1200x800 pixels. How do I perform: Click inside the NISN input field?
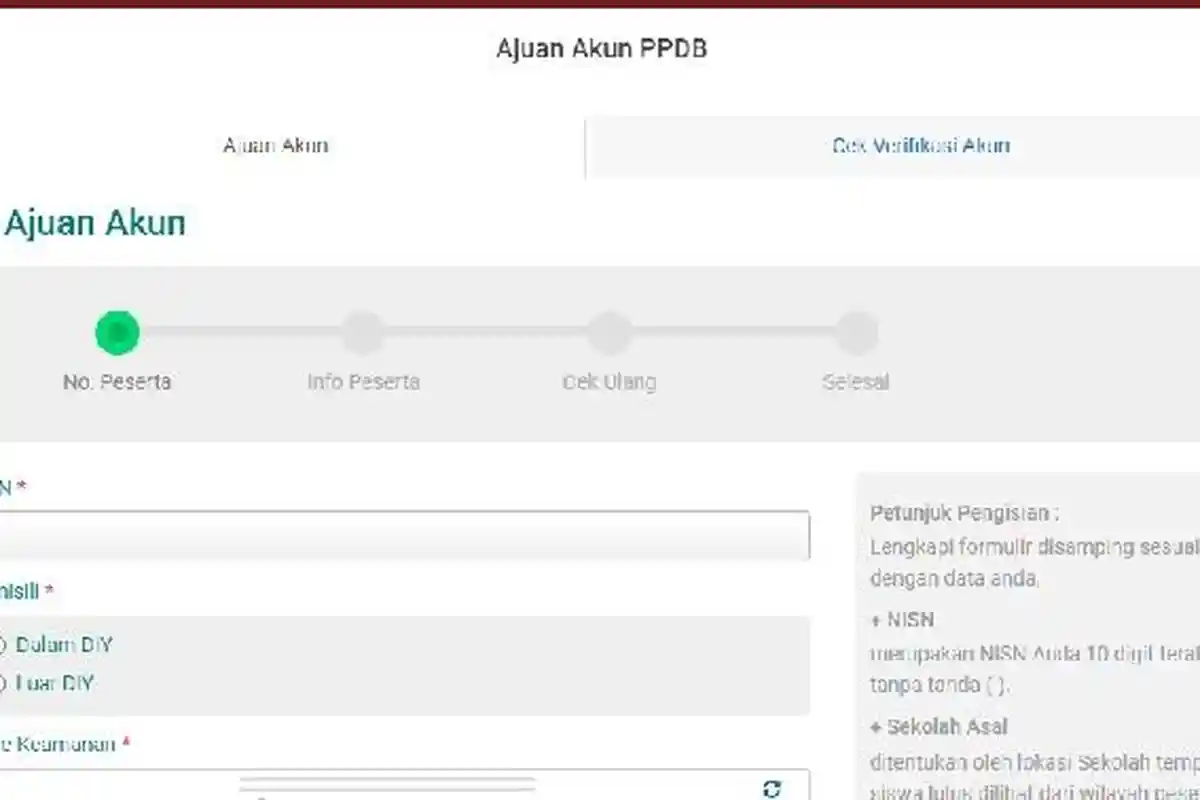coord(400,535)
